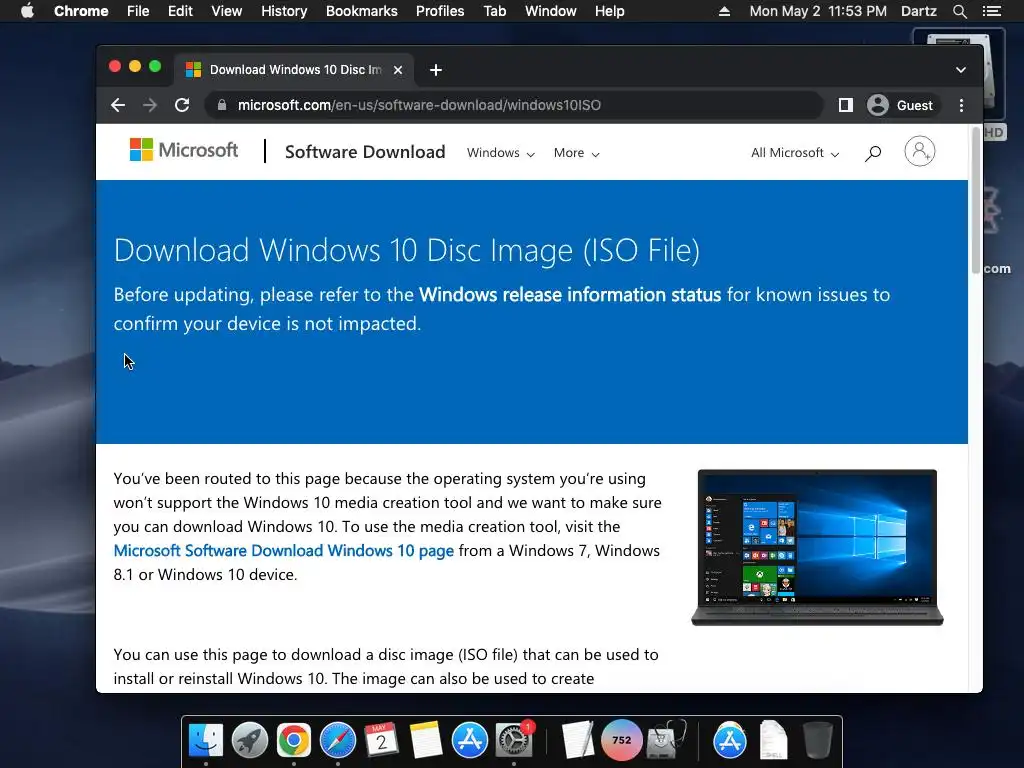Open the Window menu
Screen dimensions: 1024x768
[551, 11]
